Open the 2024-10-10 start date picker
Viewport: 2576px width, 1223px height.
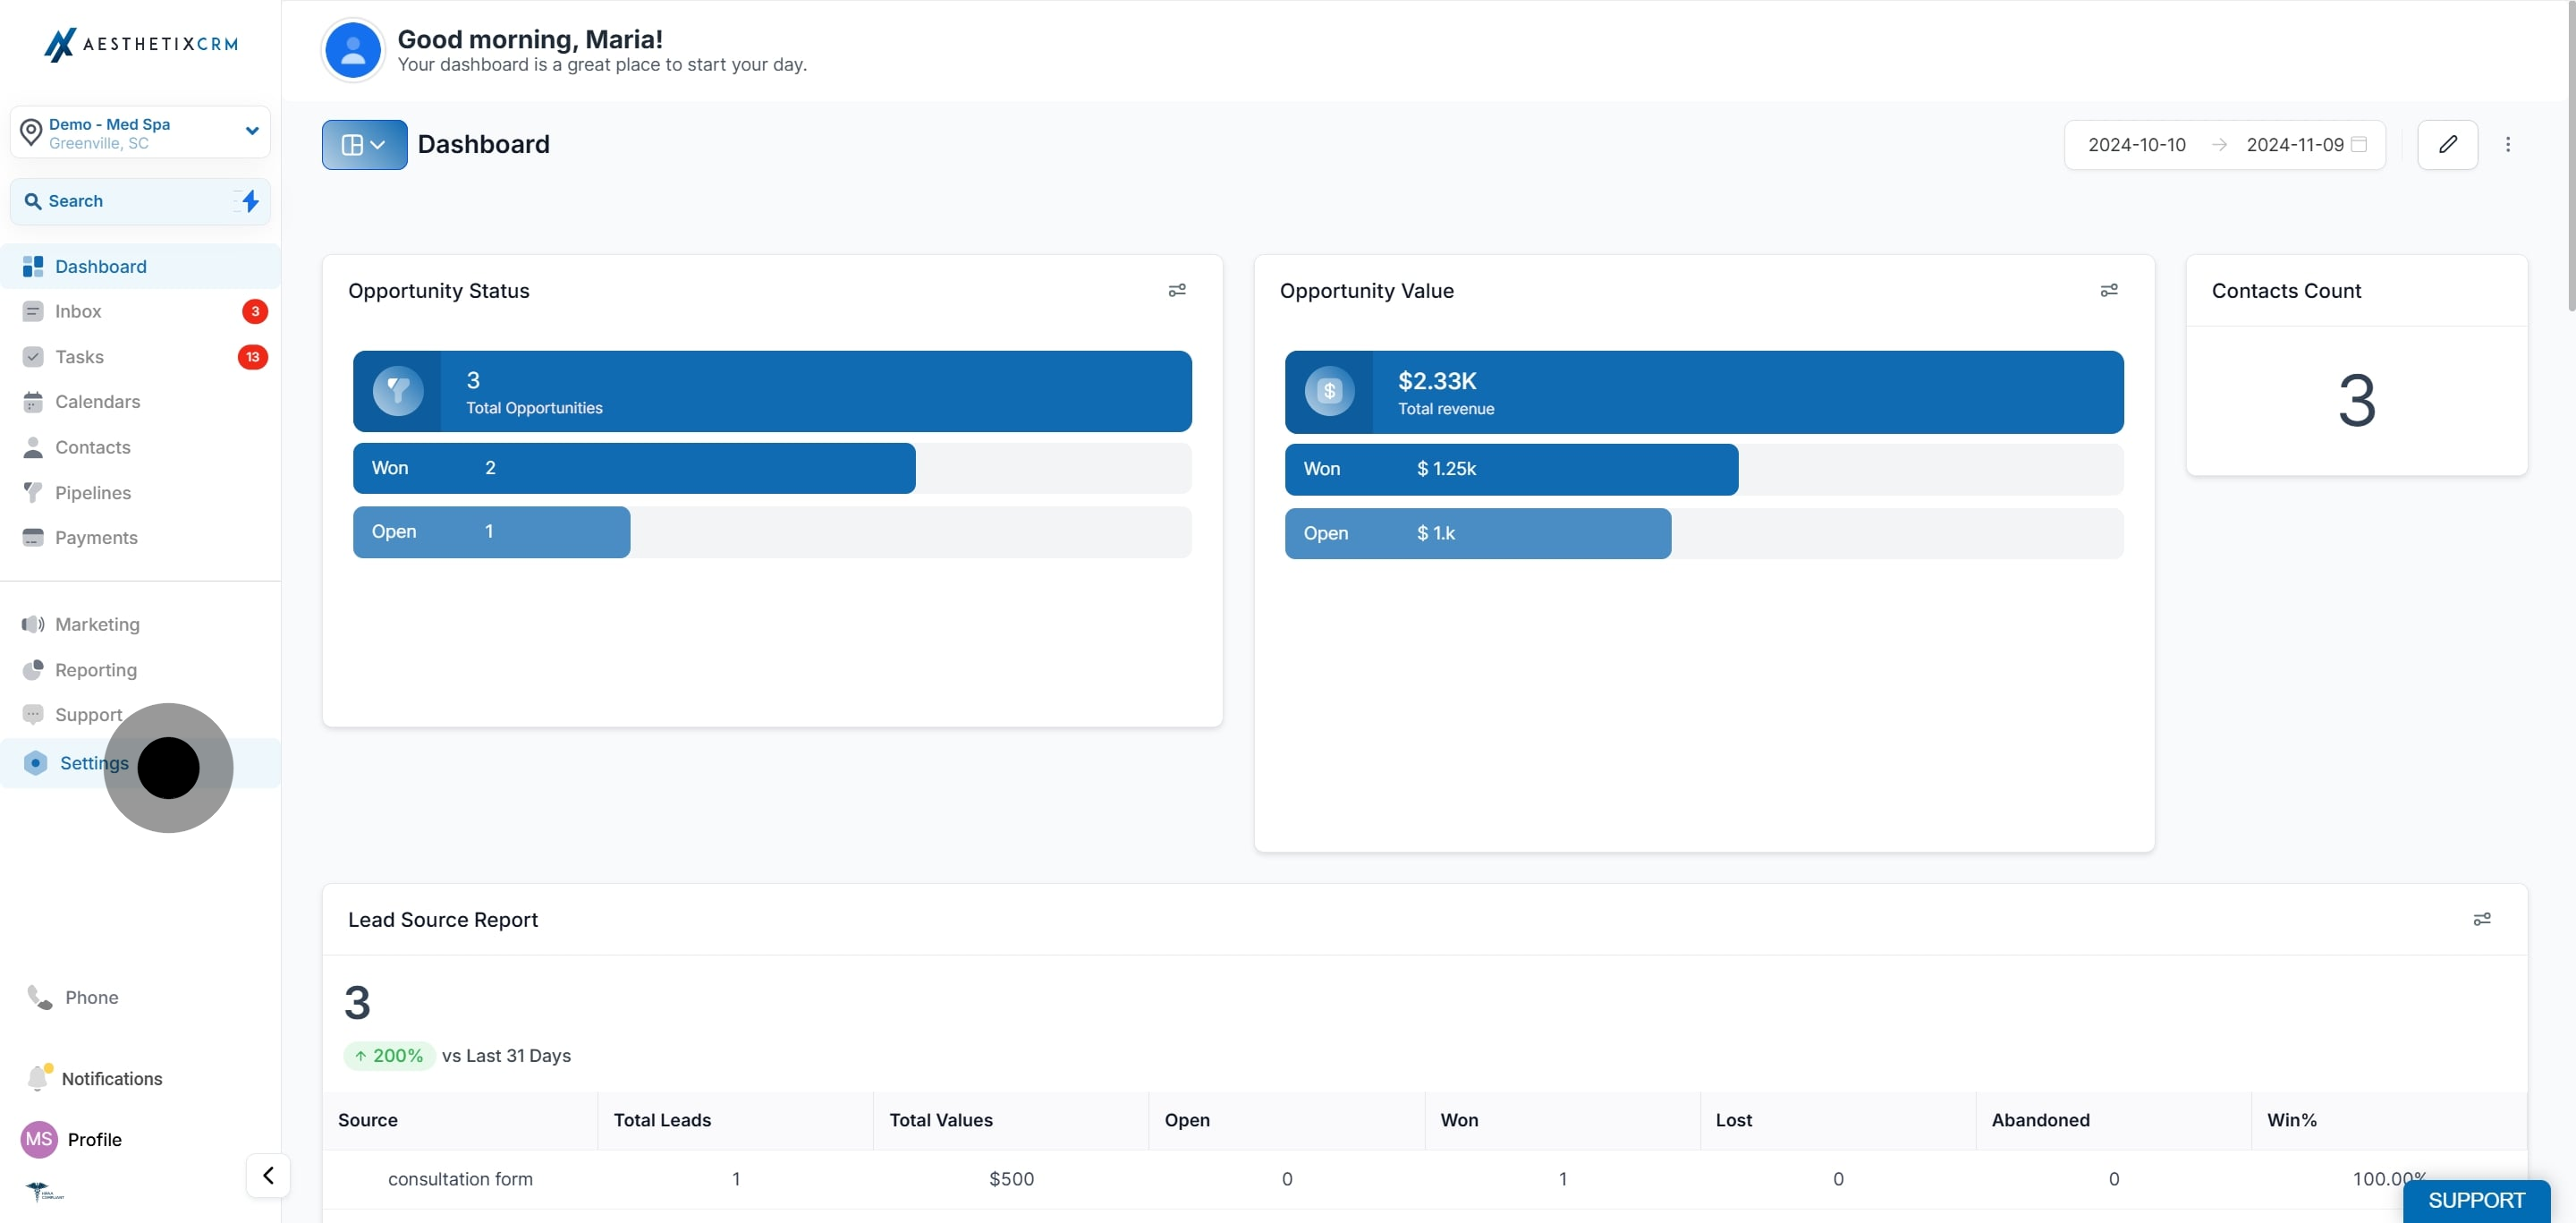click(x=2136, y=145)
